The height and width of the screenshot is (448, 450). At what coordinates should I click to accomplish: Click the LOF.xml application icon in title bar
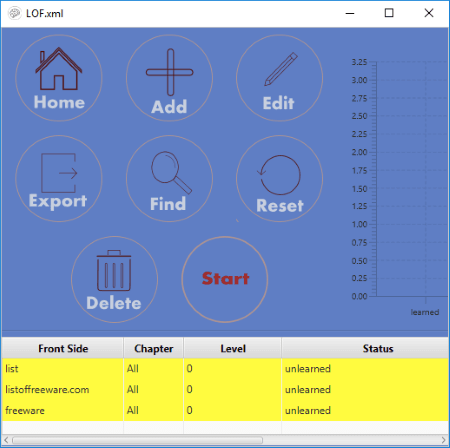tap(14, 13)
